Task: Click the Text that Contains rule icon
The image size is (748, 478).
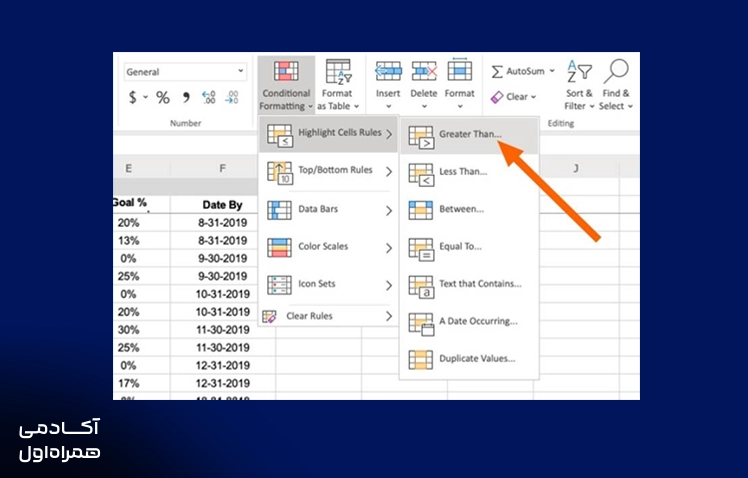Action: click(x=421, y=287)
